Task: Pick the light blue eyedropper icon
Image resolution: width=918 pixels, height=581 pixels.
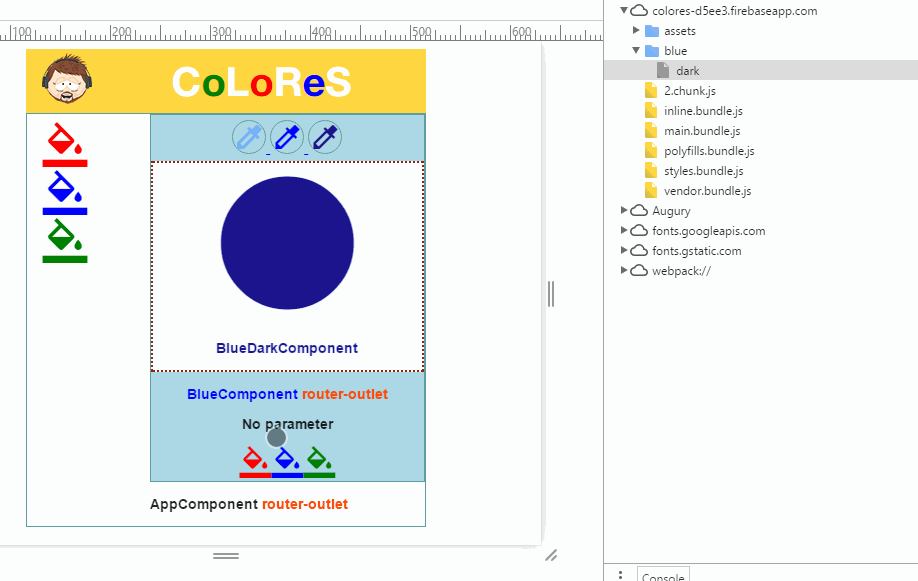Action: tap(249, 137)
